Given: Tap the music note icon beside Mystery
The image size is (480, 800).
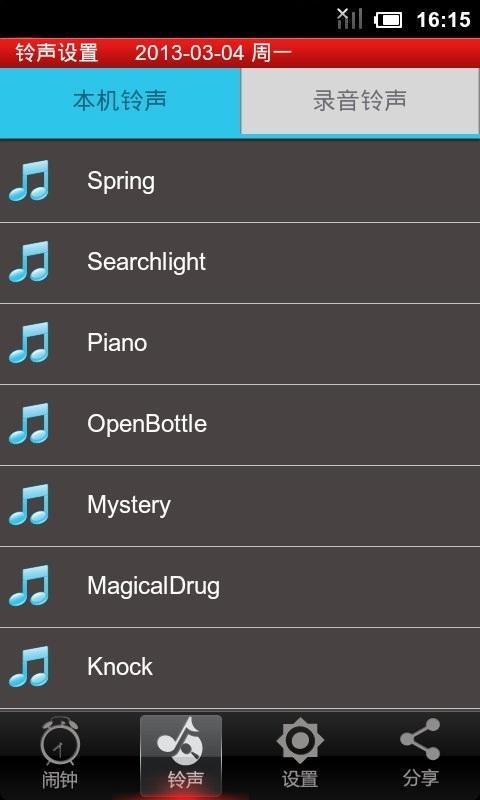Looking at the screenshot, I should click(29, 505).
